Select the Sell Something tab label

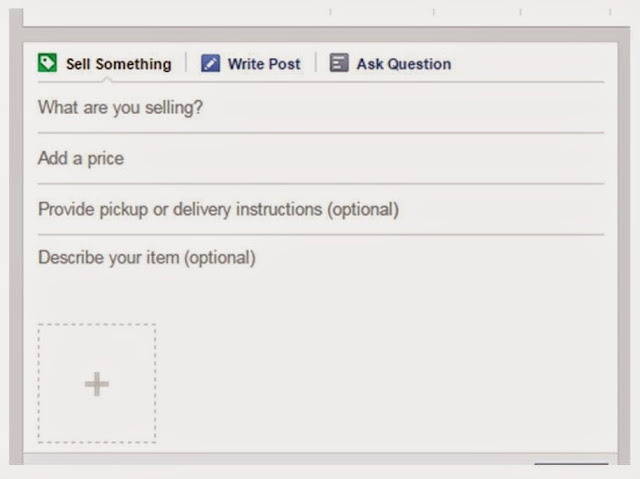click(x=119, y=64)
